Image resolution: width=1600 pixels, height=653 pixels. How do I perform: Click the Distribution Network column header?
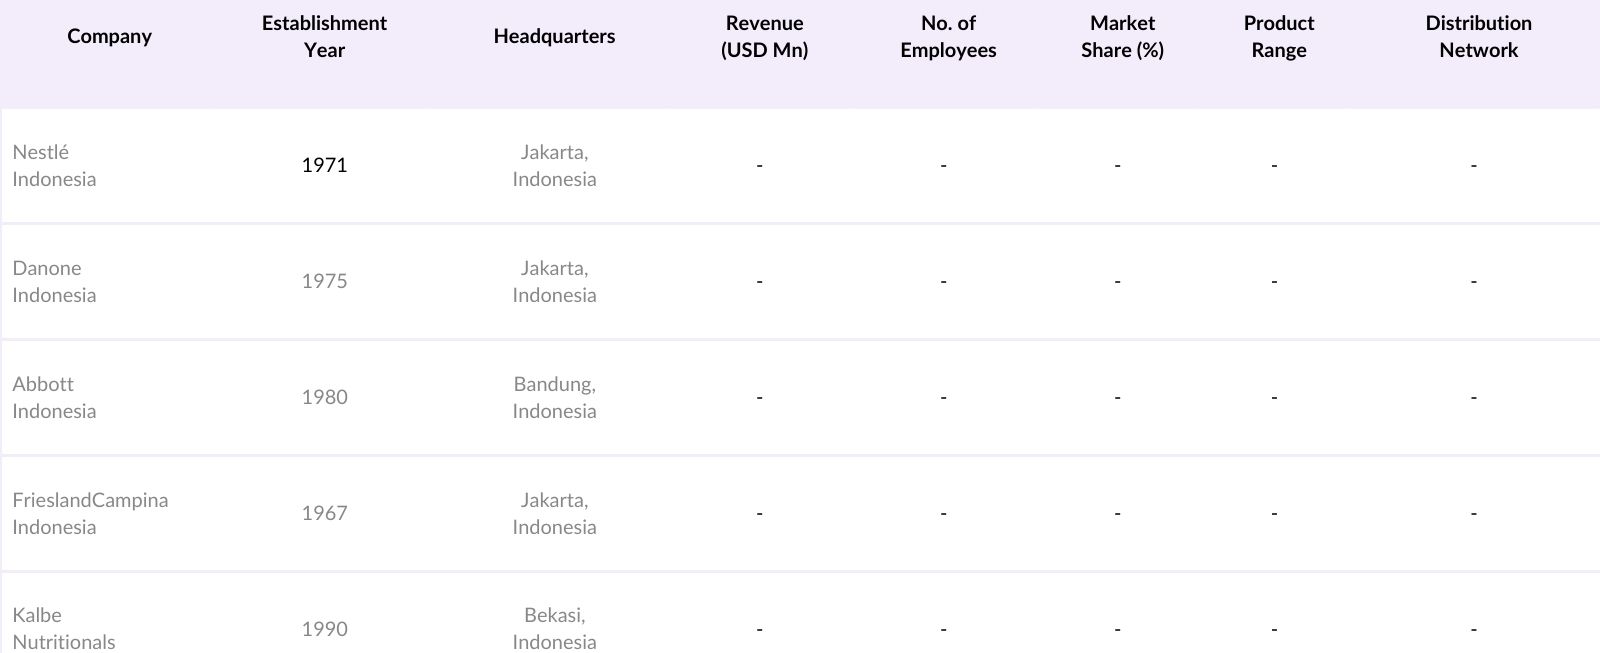tap(1478, 36)
